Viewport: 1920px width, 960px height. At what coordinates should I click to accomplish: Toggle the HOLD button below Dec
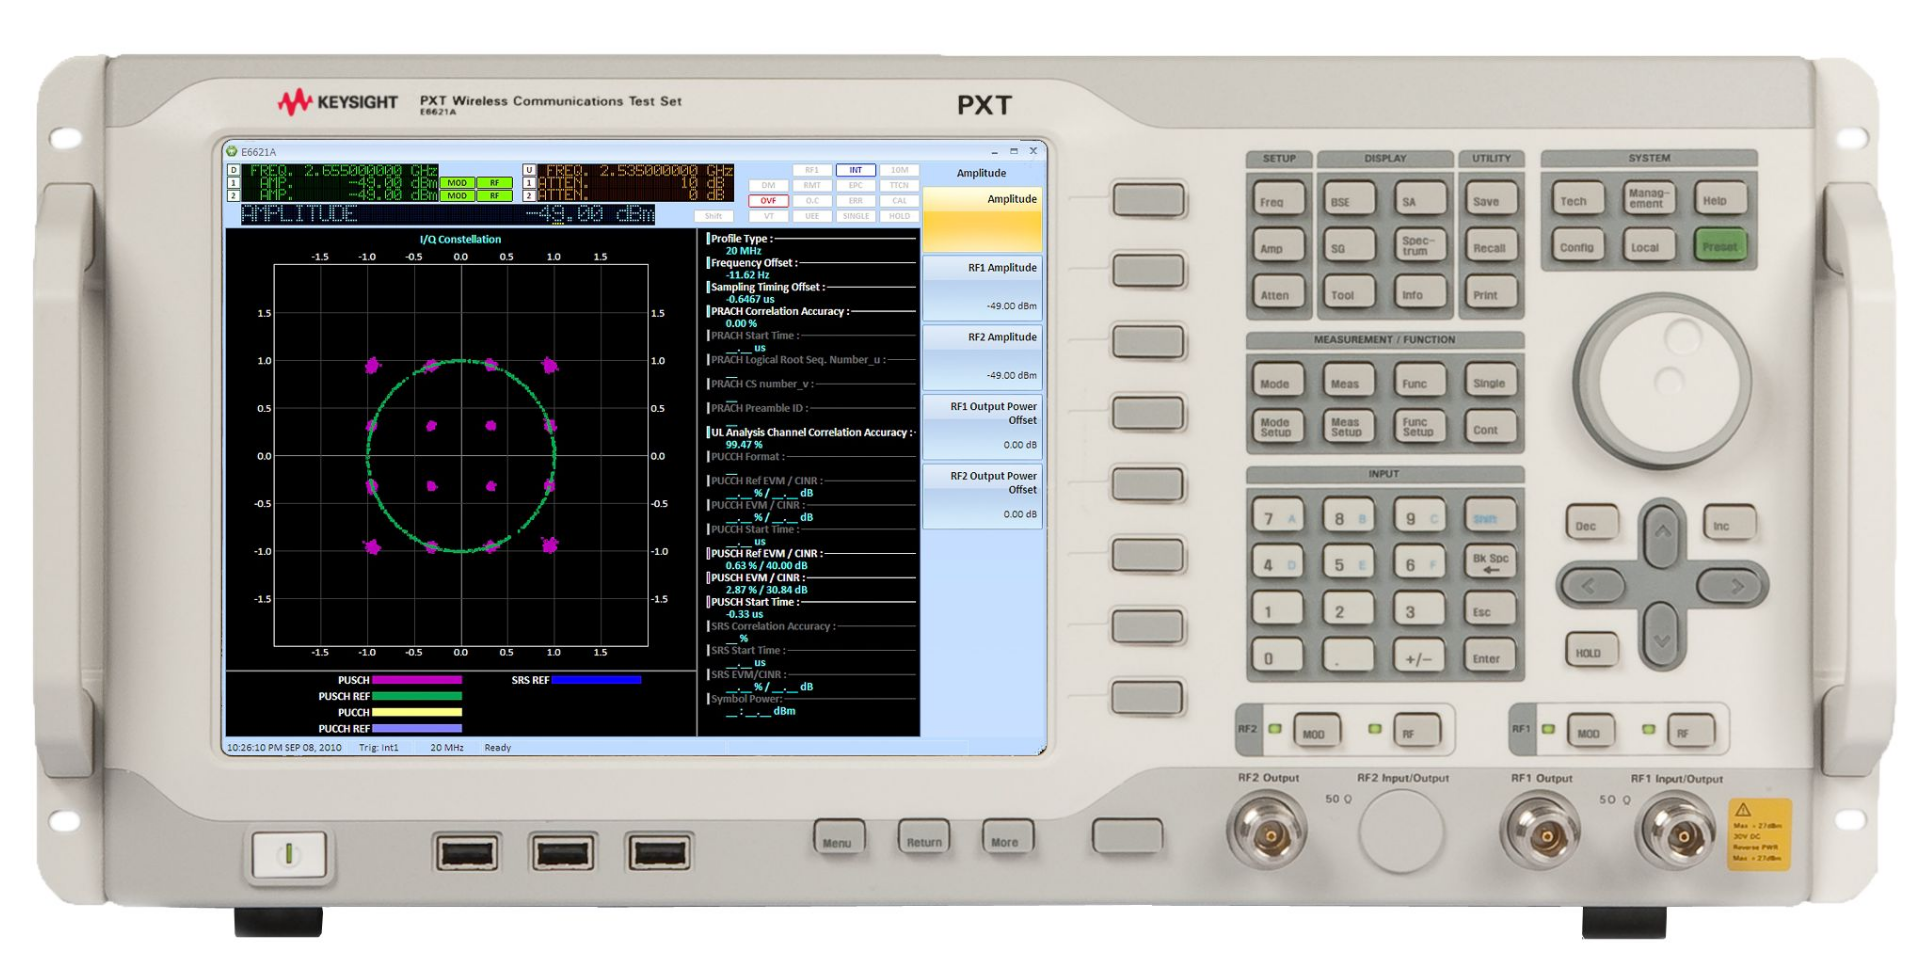click(x=1589, y=653)
